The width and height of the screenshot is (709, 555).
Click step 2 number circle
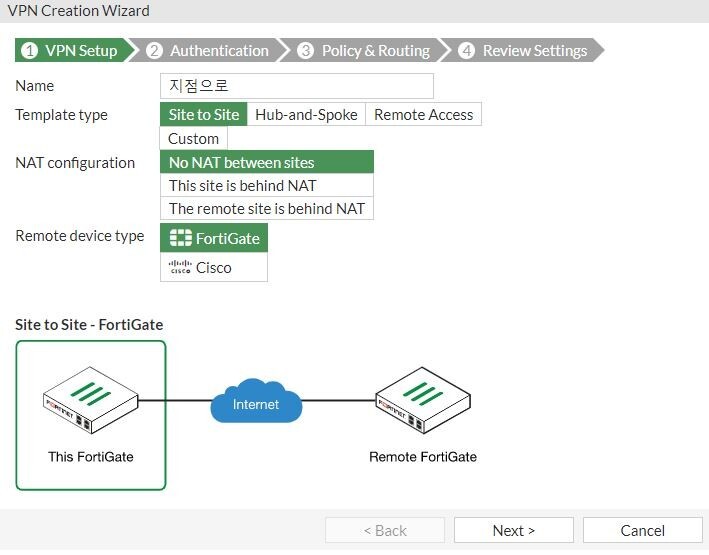click(x=154, y=50)
